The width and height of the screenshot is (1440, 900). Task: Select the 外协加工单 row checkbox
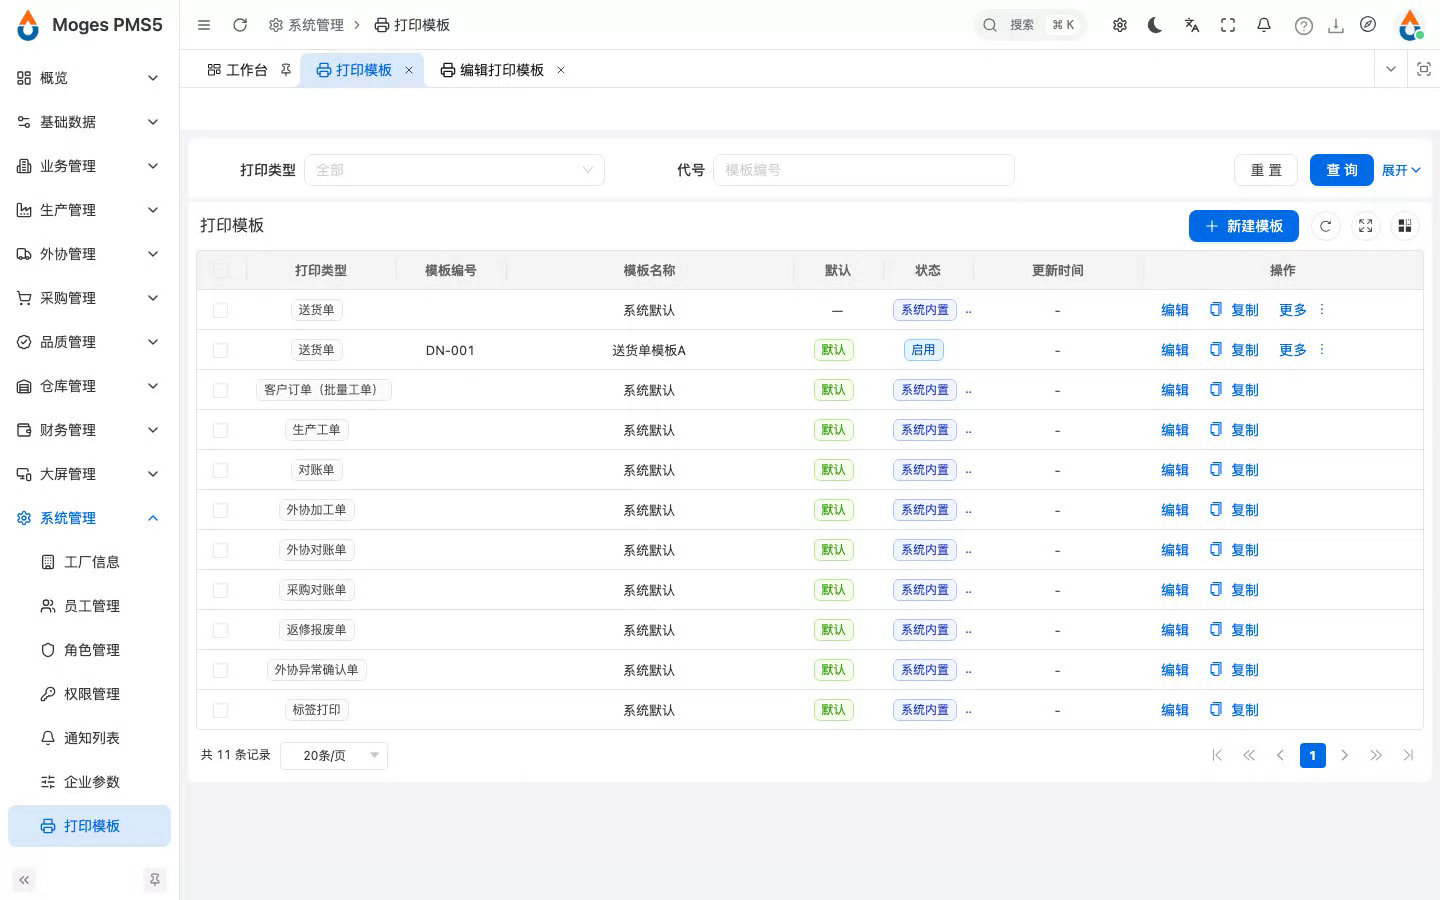221,510
